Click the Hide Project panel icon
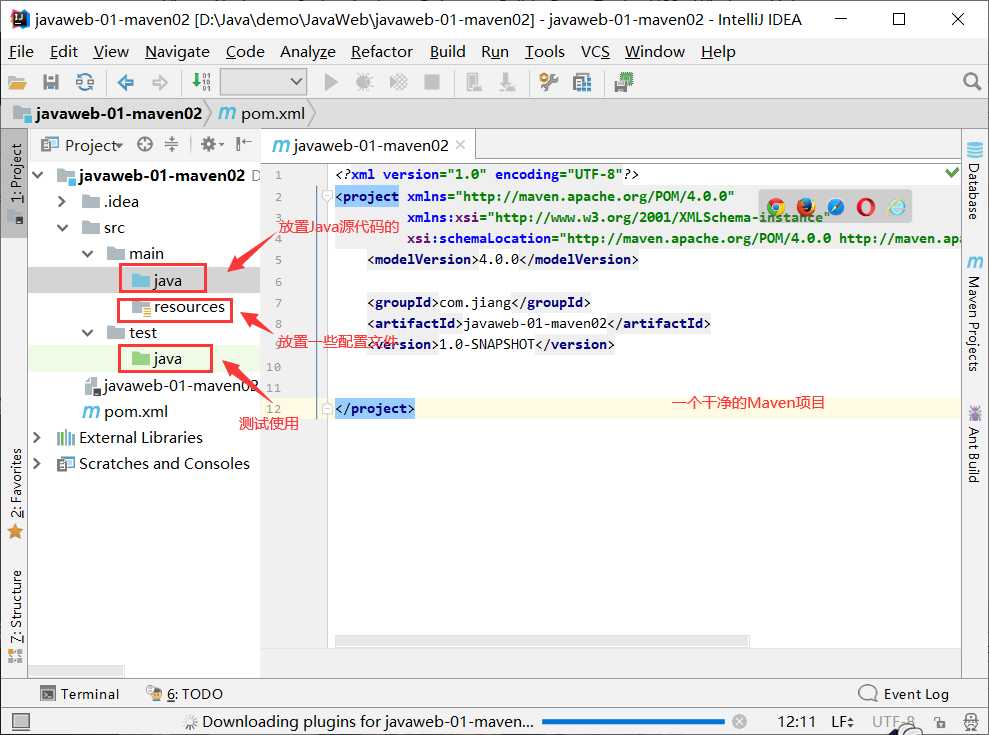The width and height of the screenshot is (989, 735). (243, 144)
